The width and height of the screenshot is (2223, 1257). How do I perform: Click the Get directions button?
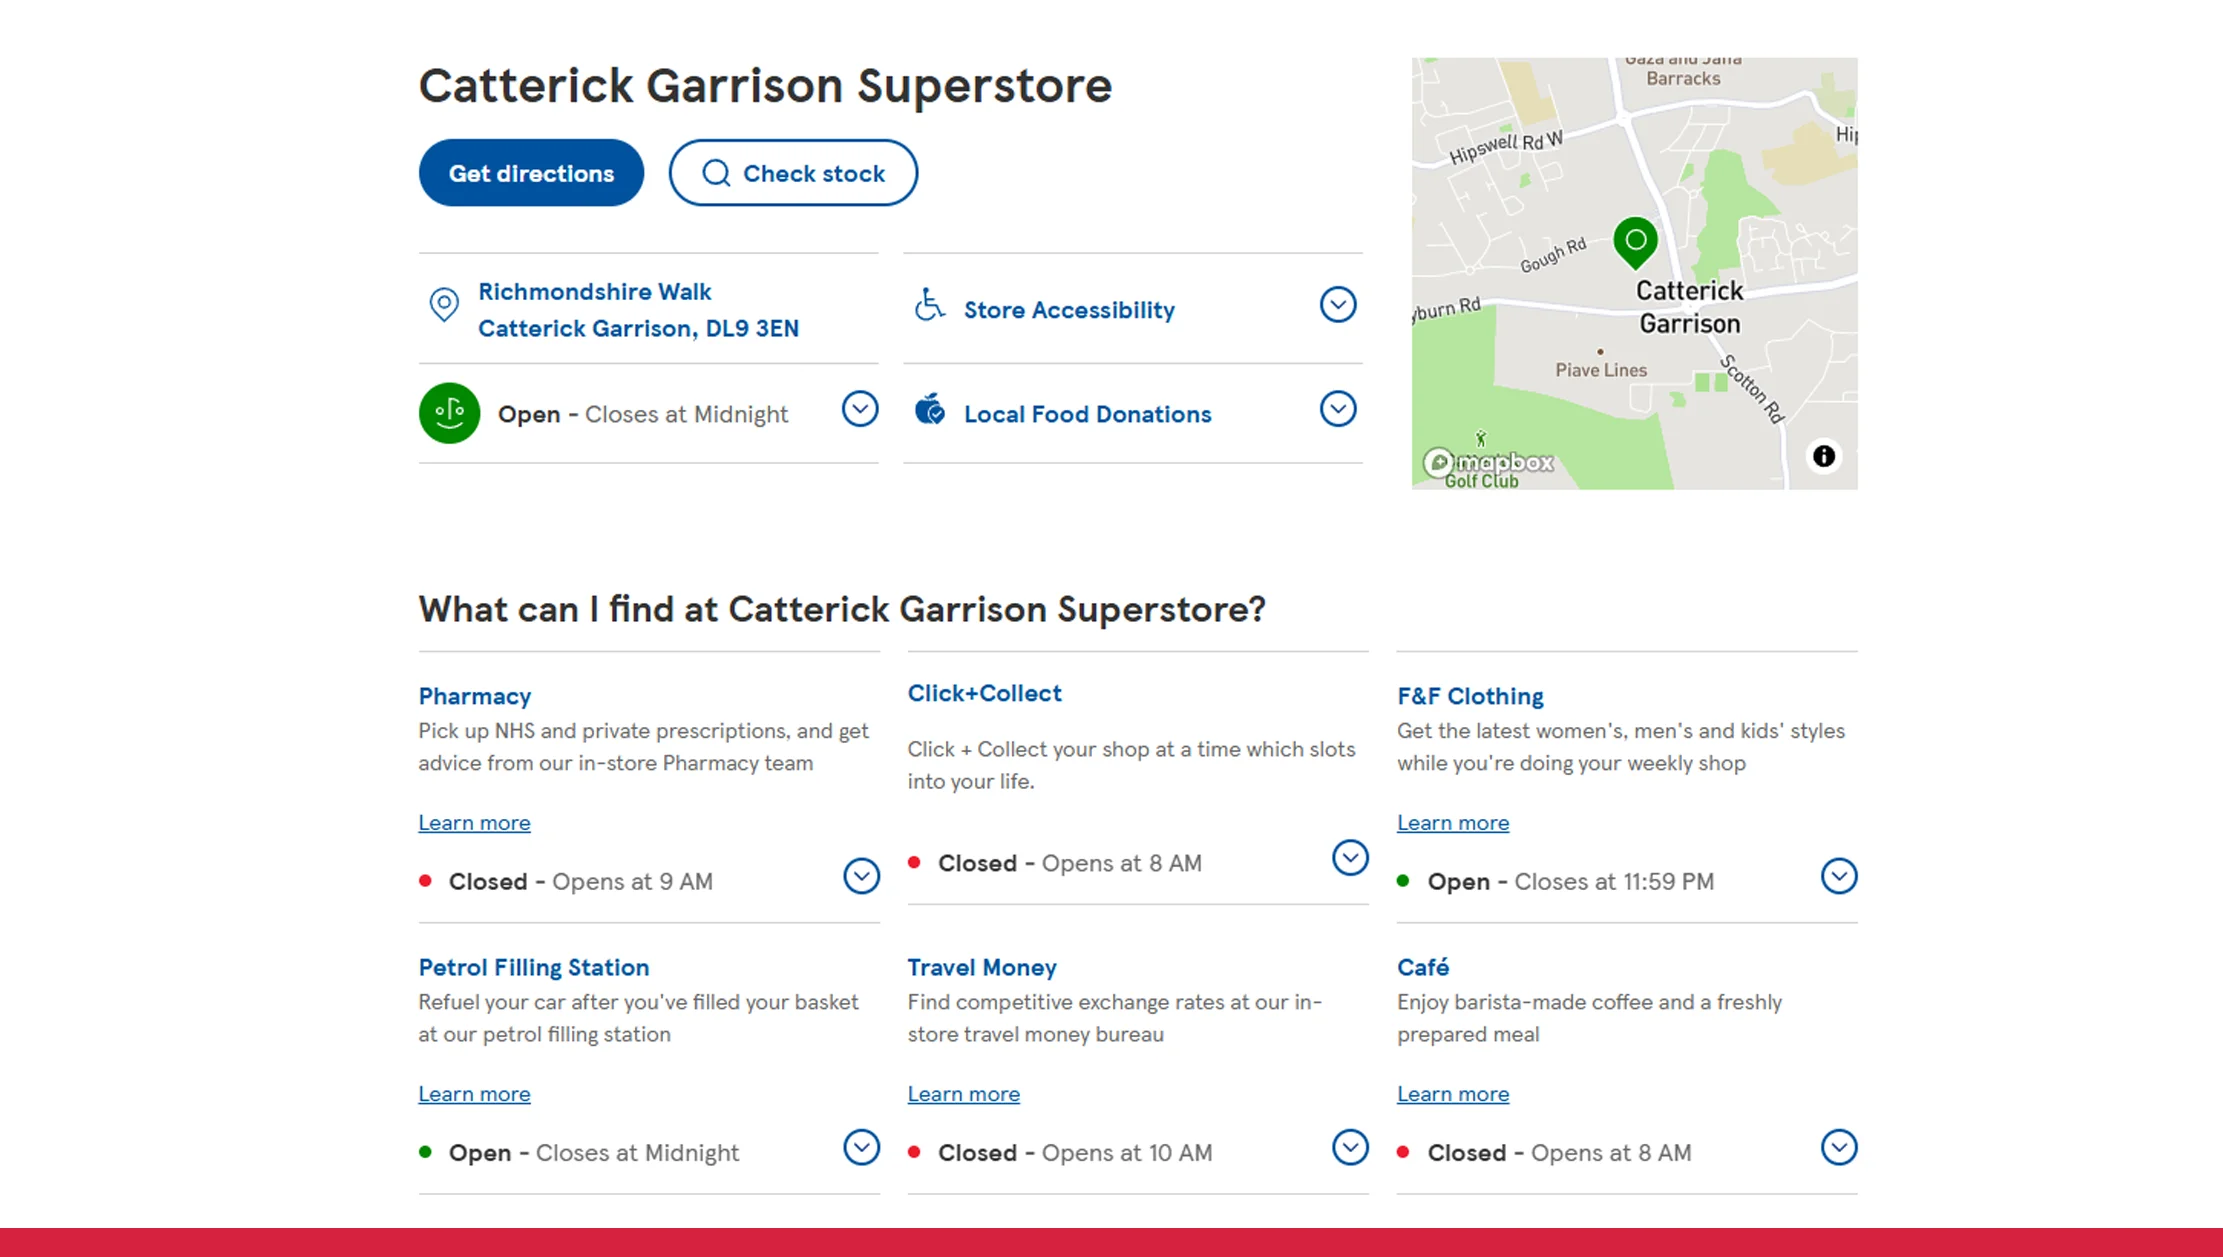pos(531,173)
